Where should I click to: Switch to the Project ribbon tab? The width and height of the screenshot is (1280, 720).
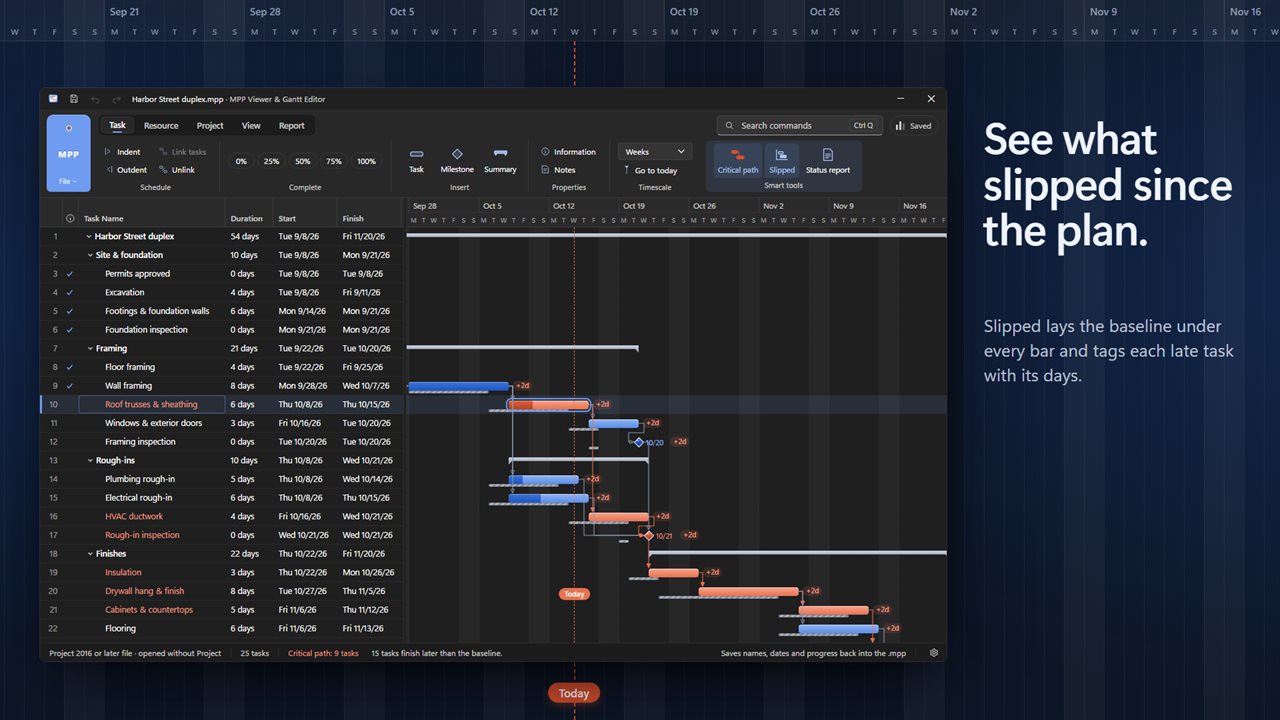click(210, 126)
